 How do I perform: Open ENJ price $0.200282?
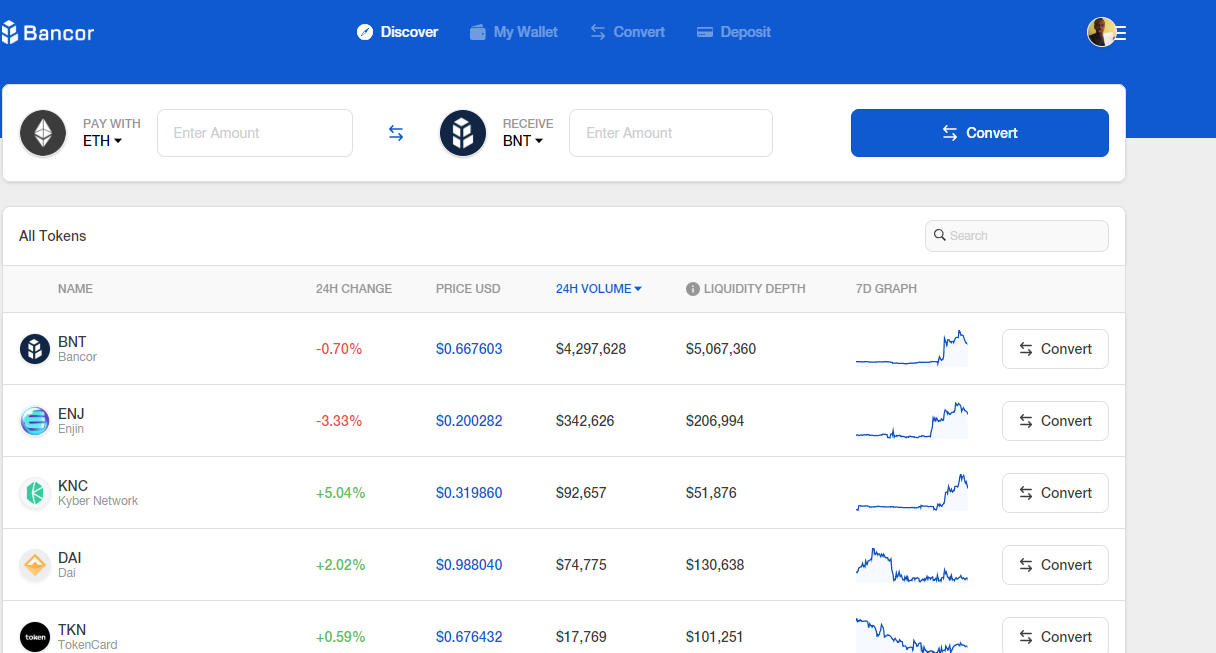coord(469,421)
